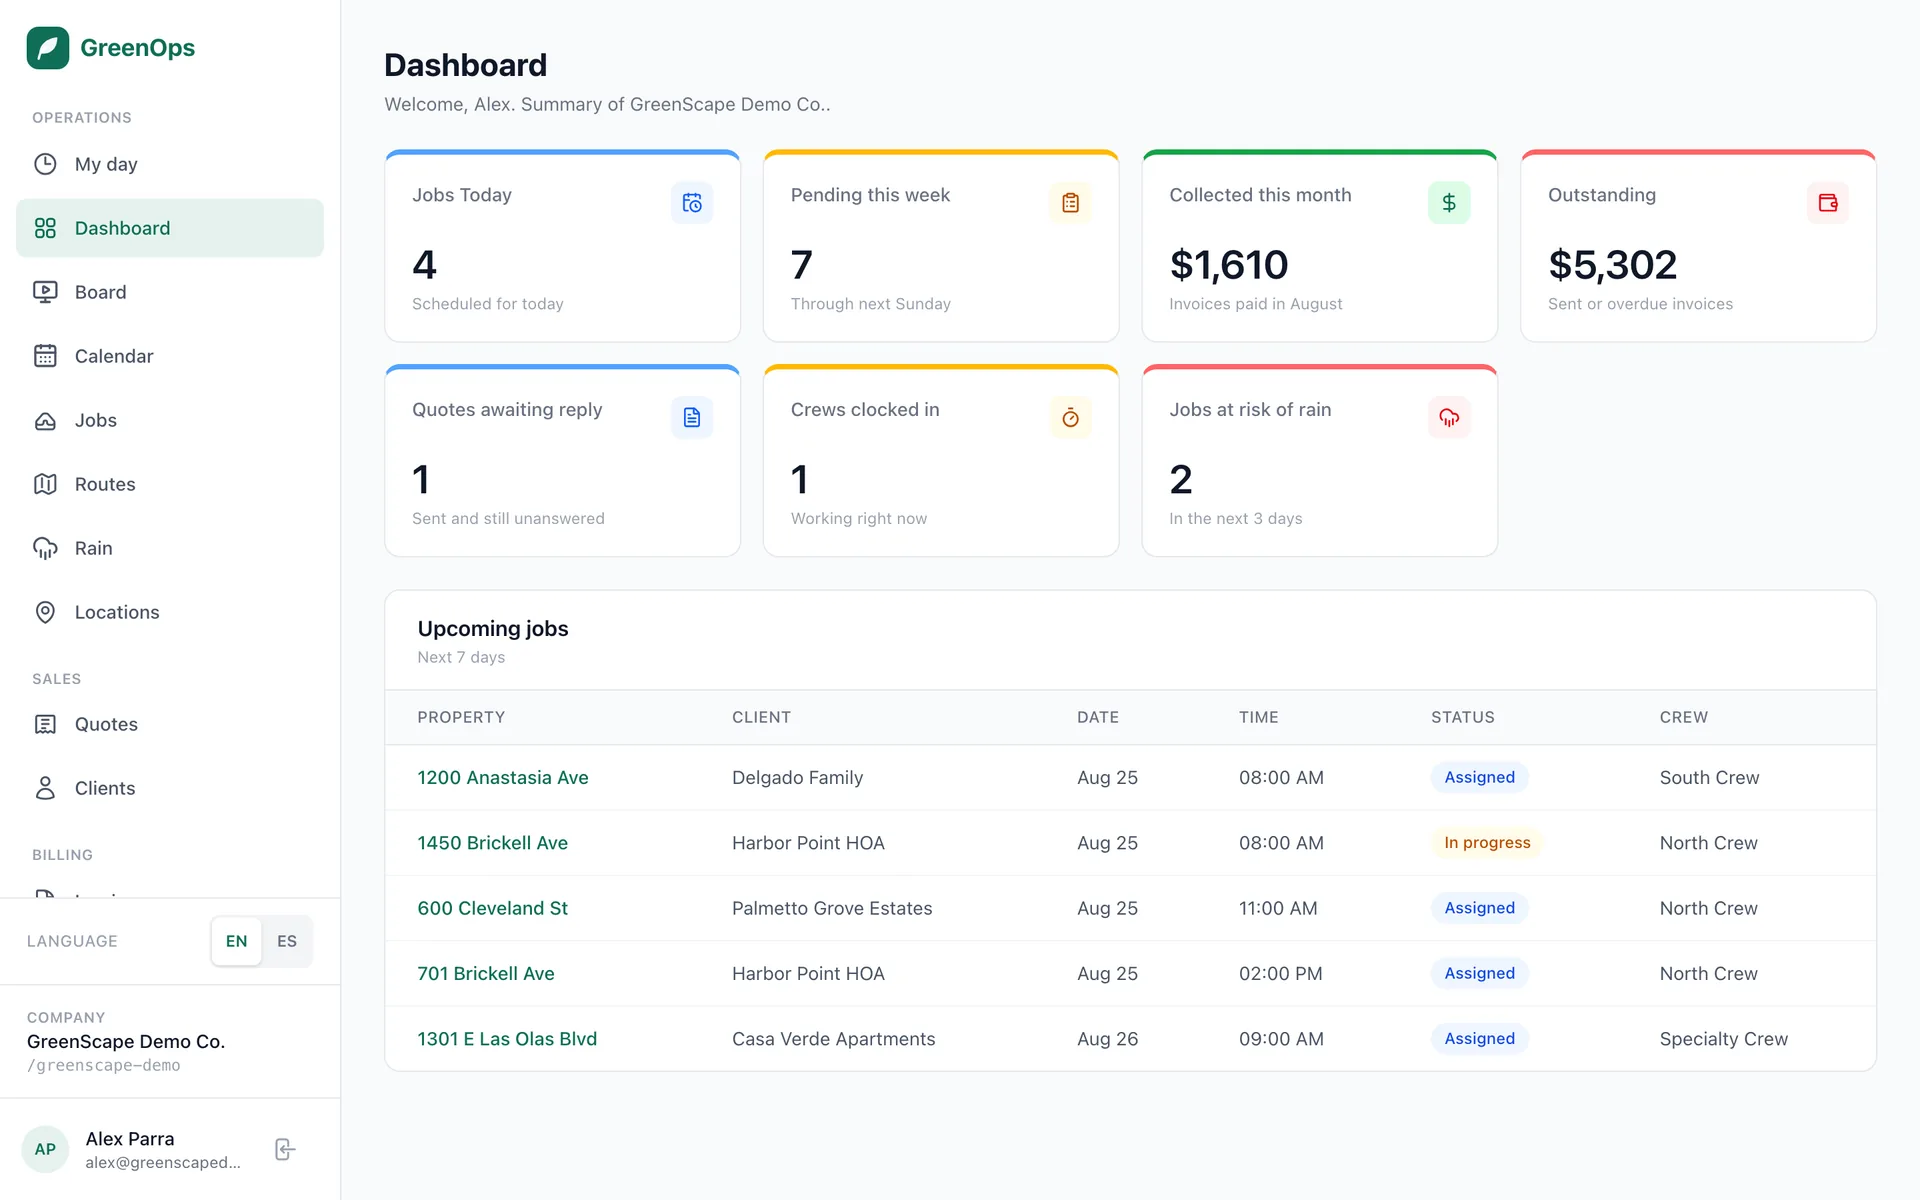The image size is (1920, 1200).
Task: Click the In progress status badge
Action: (1487, 843)
